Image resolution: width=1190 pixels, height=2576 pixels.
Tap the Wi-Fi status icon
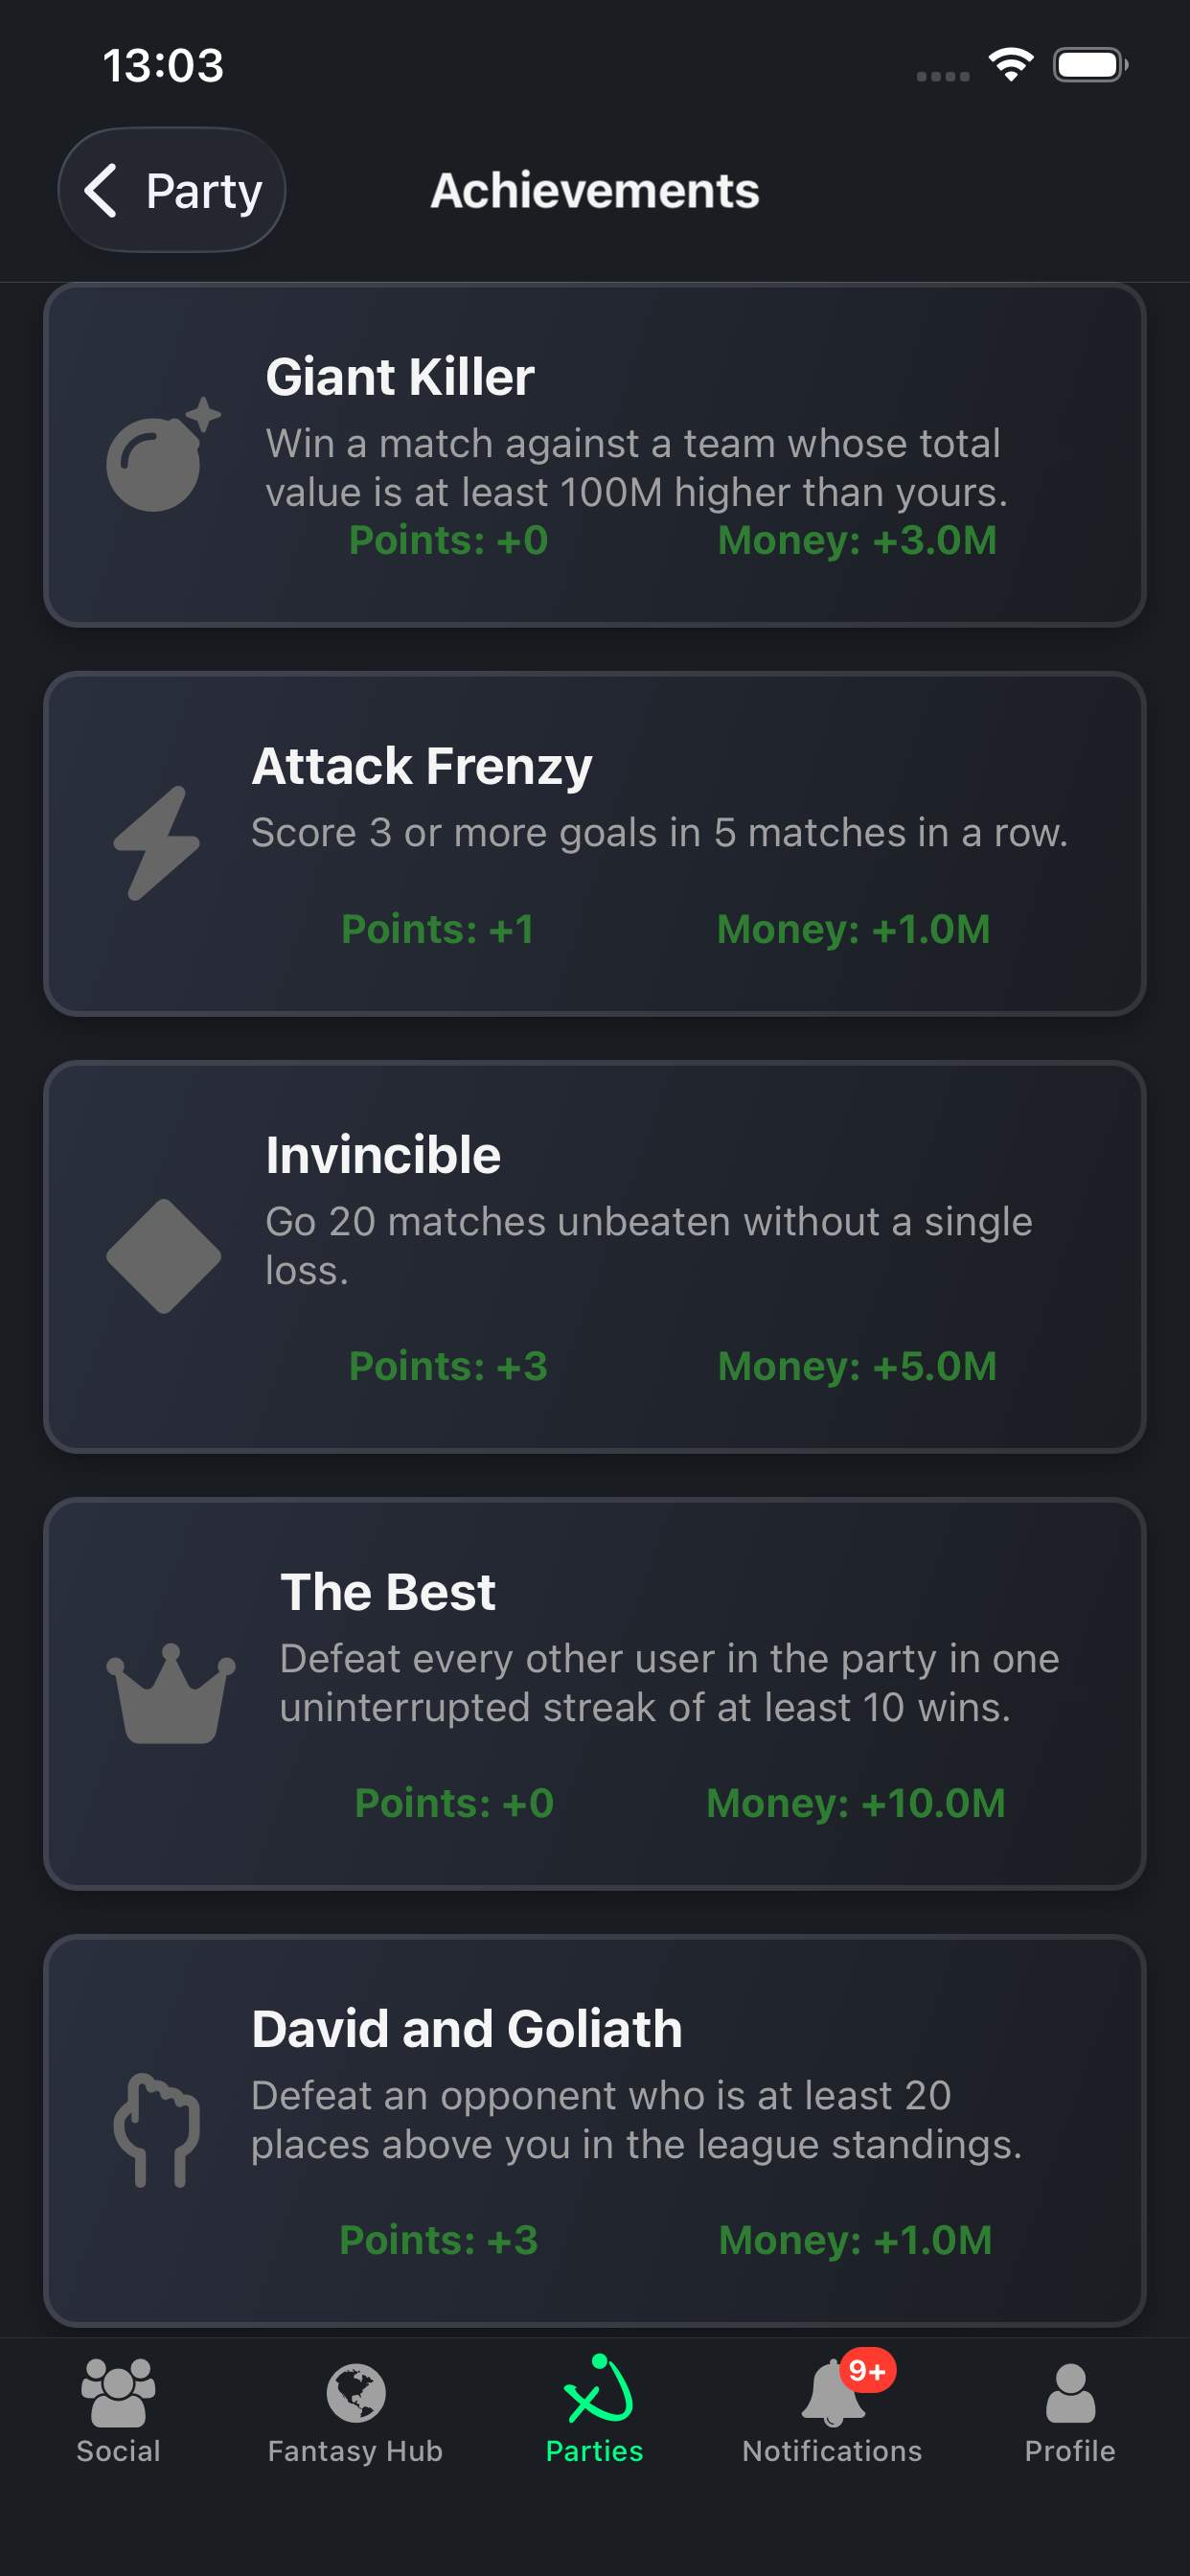1010,65
